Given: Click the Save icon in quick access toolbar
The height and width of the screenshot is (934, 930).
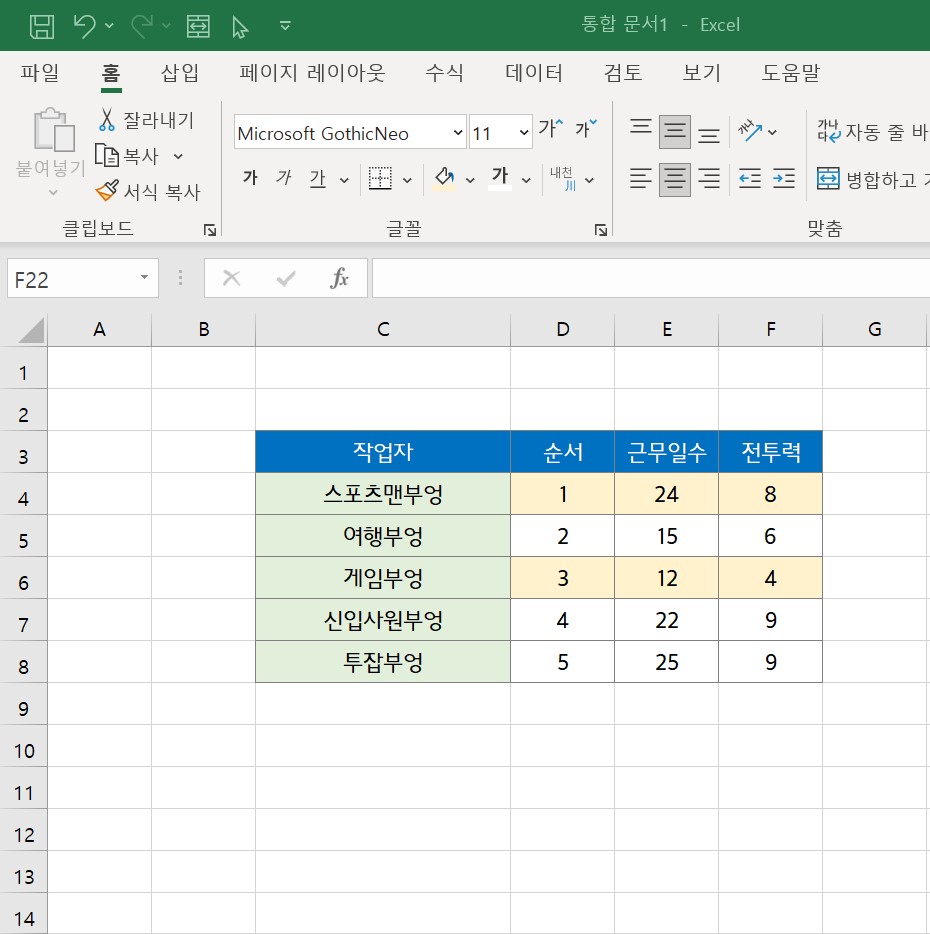Looking at the screenshot, I should pyautogui.click(x=42, y=26).
